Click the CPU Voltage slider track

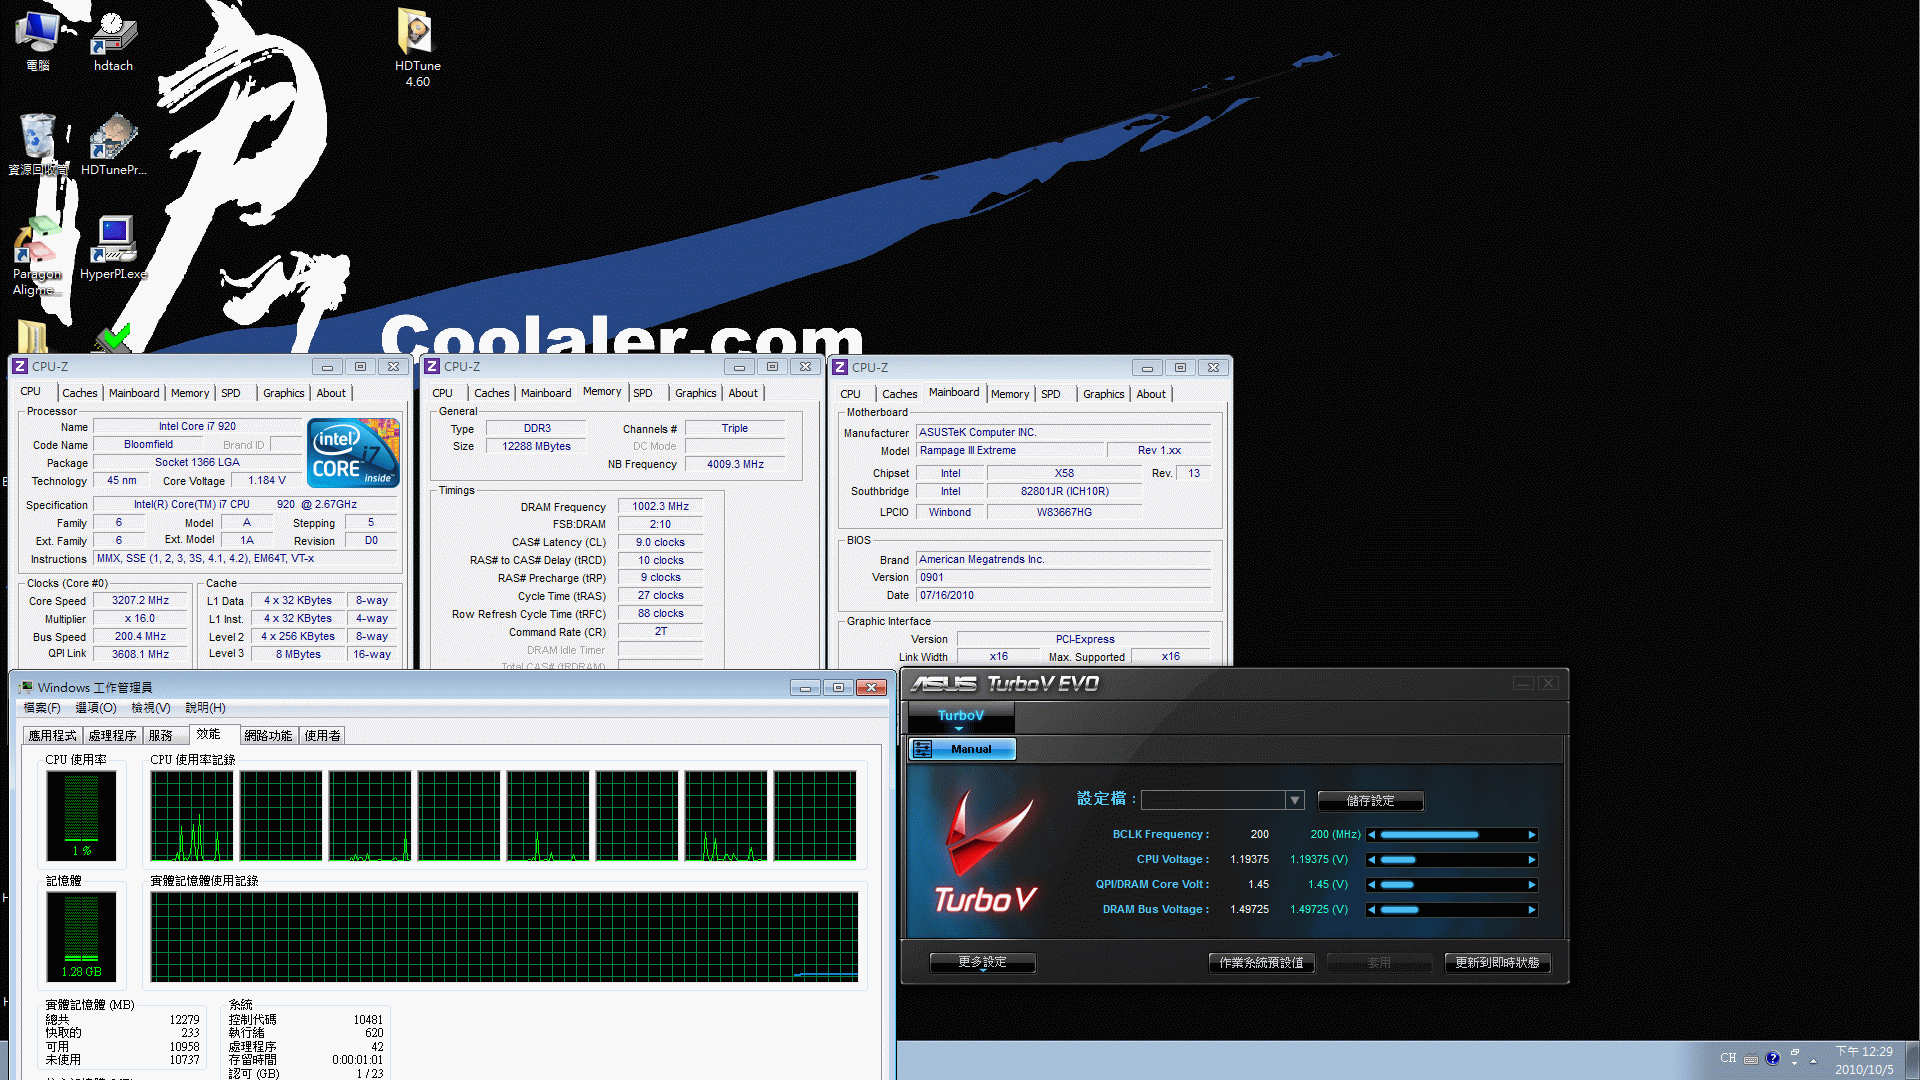[x=1452, y=860]
